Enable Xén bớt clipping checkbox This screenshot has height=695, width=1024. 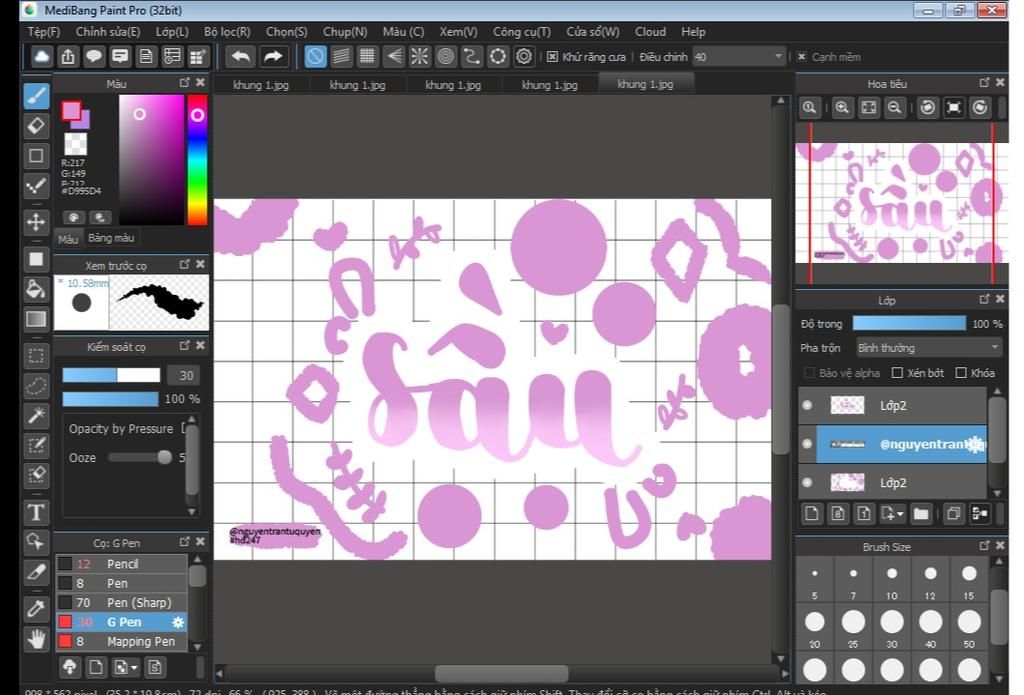[x=897, y=372]
